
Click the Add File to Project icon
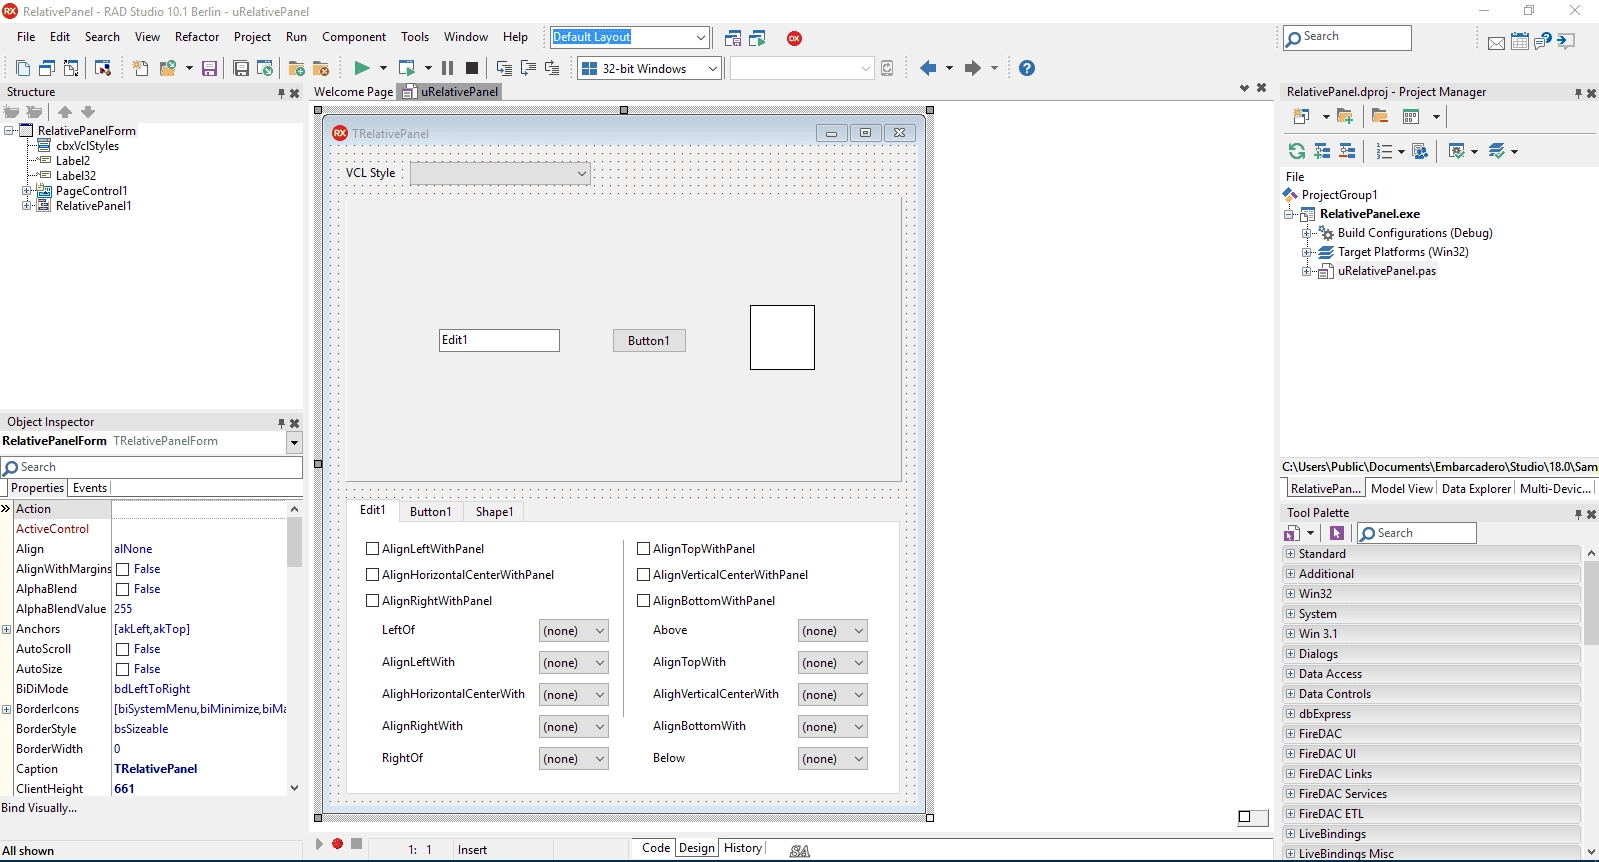click(297, 68)
